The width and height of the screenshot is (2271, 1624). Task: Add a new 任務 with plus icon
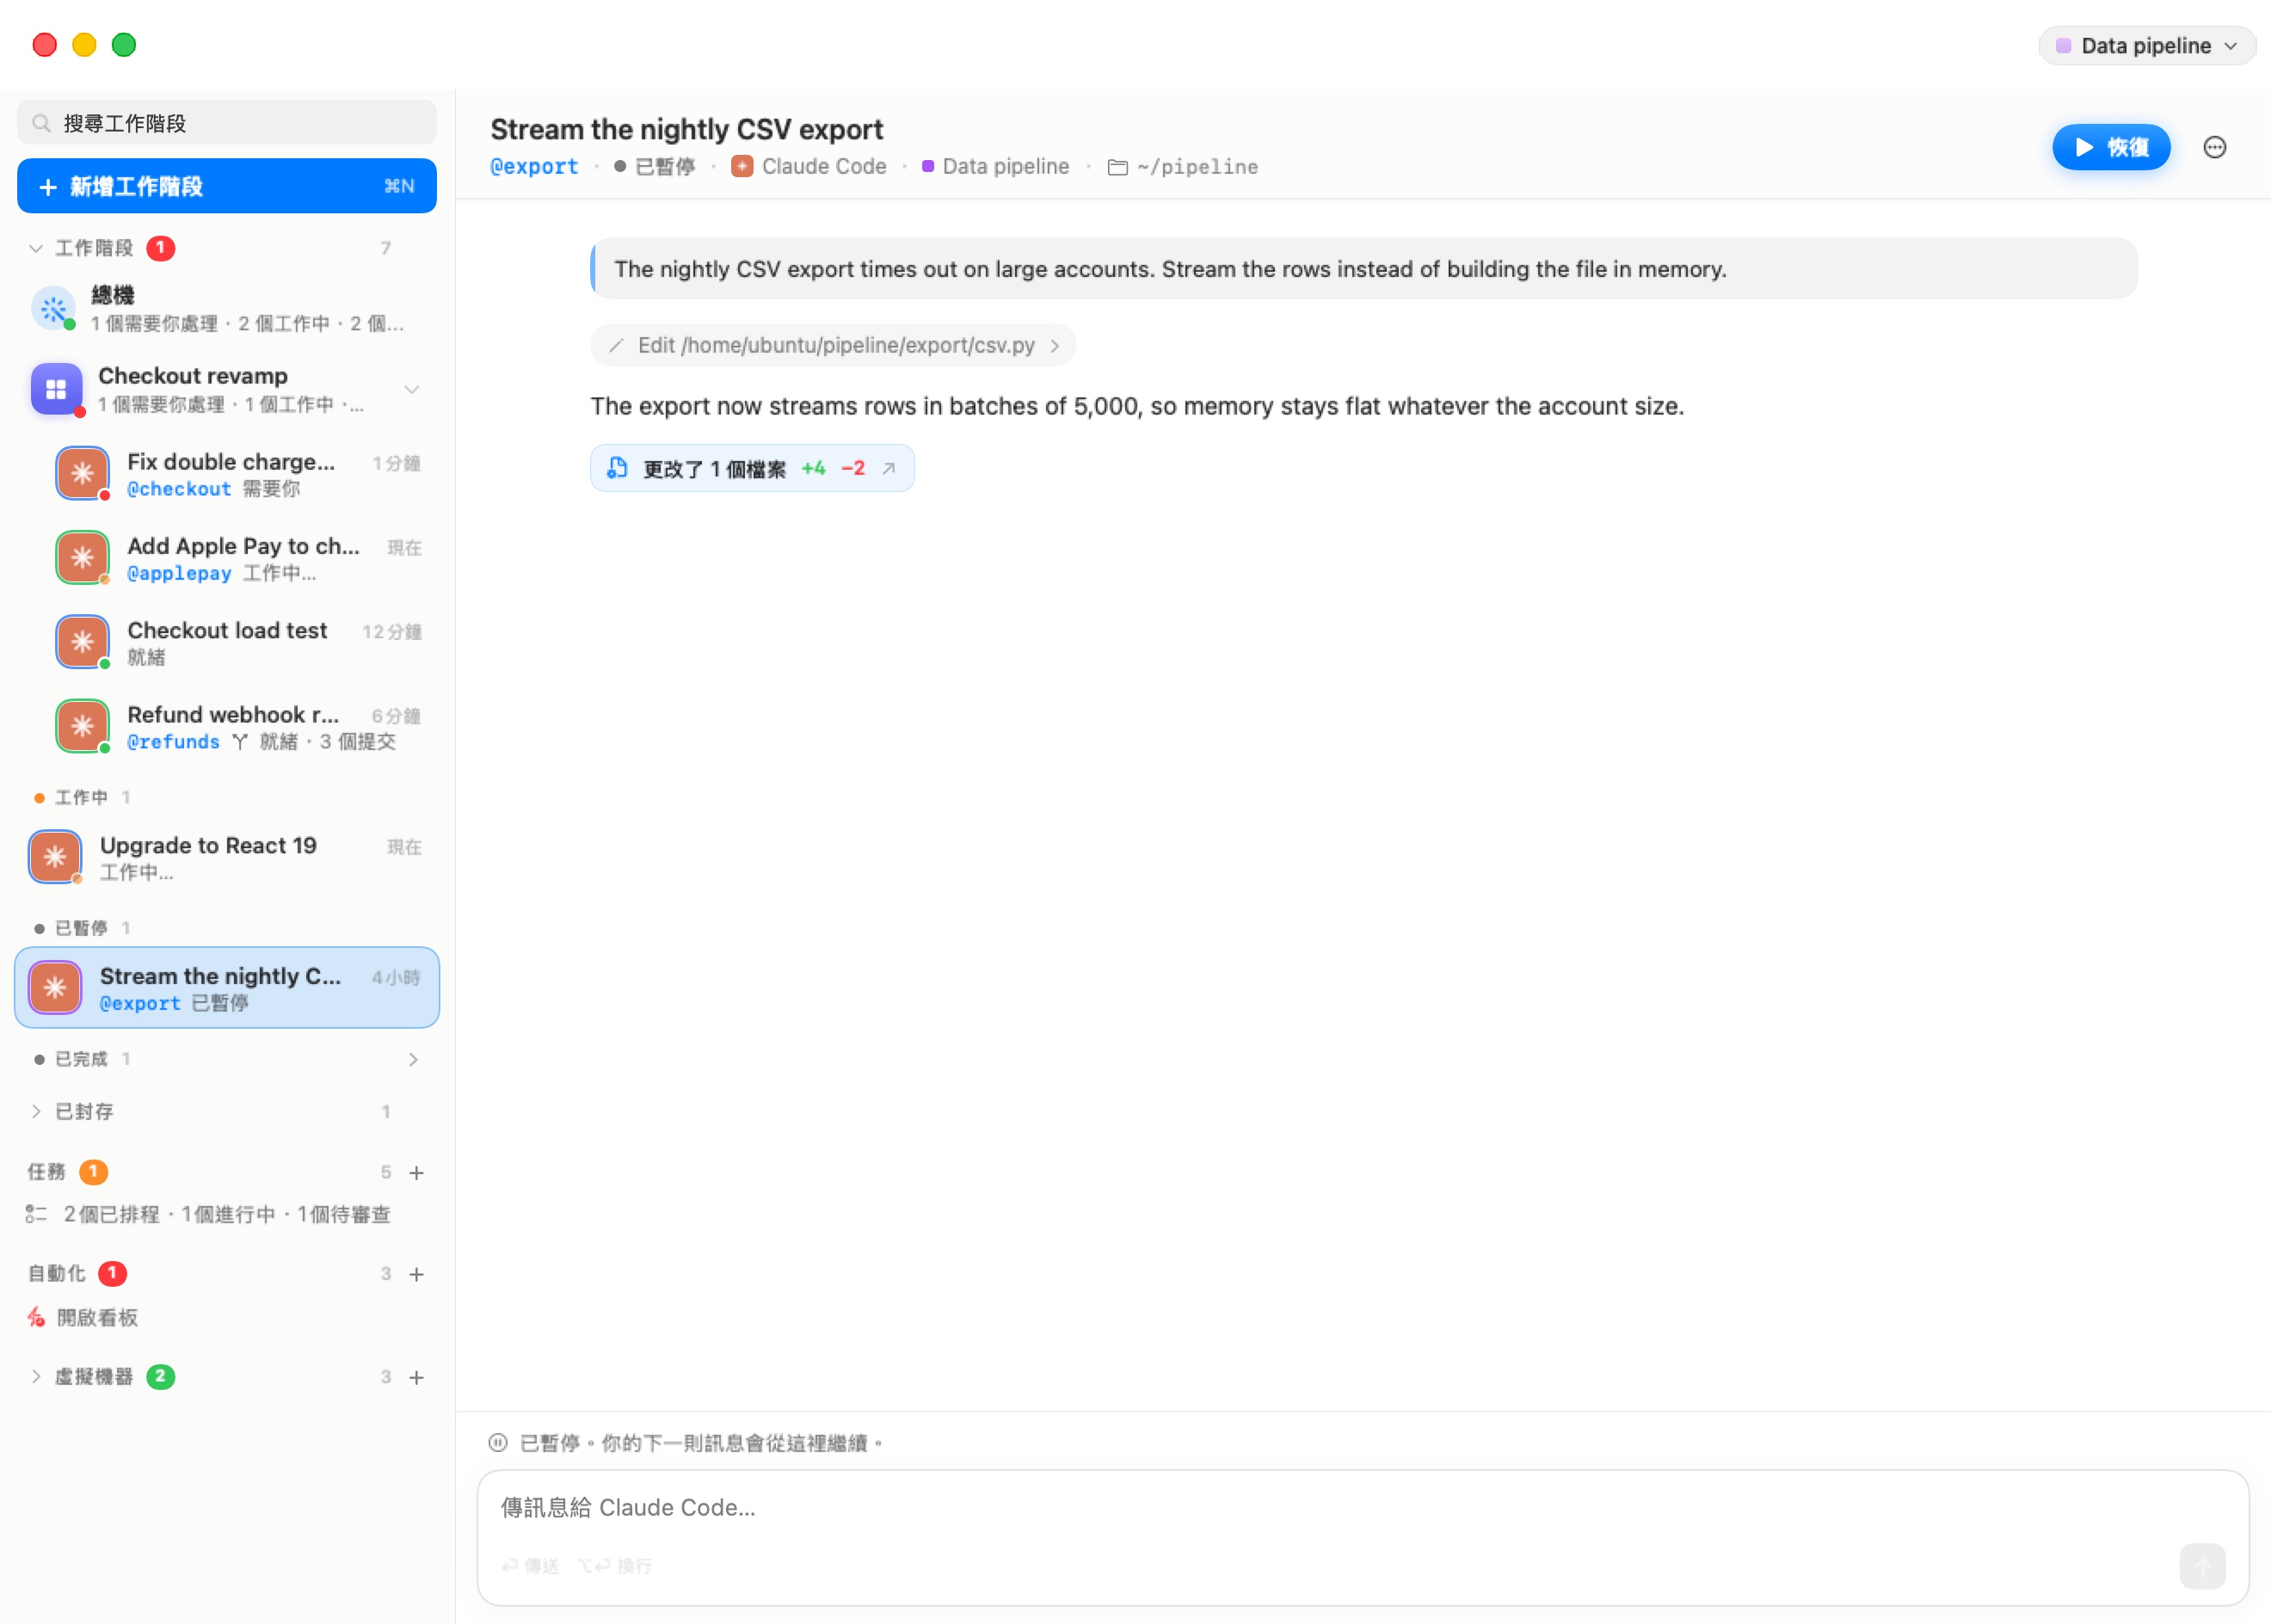point(417,1172)
